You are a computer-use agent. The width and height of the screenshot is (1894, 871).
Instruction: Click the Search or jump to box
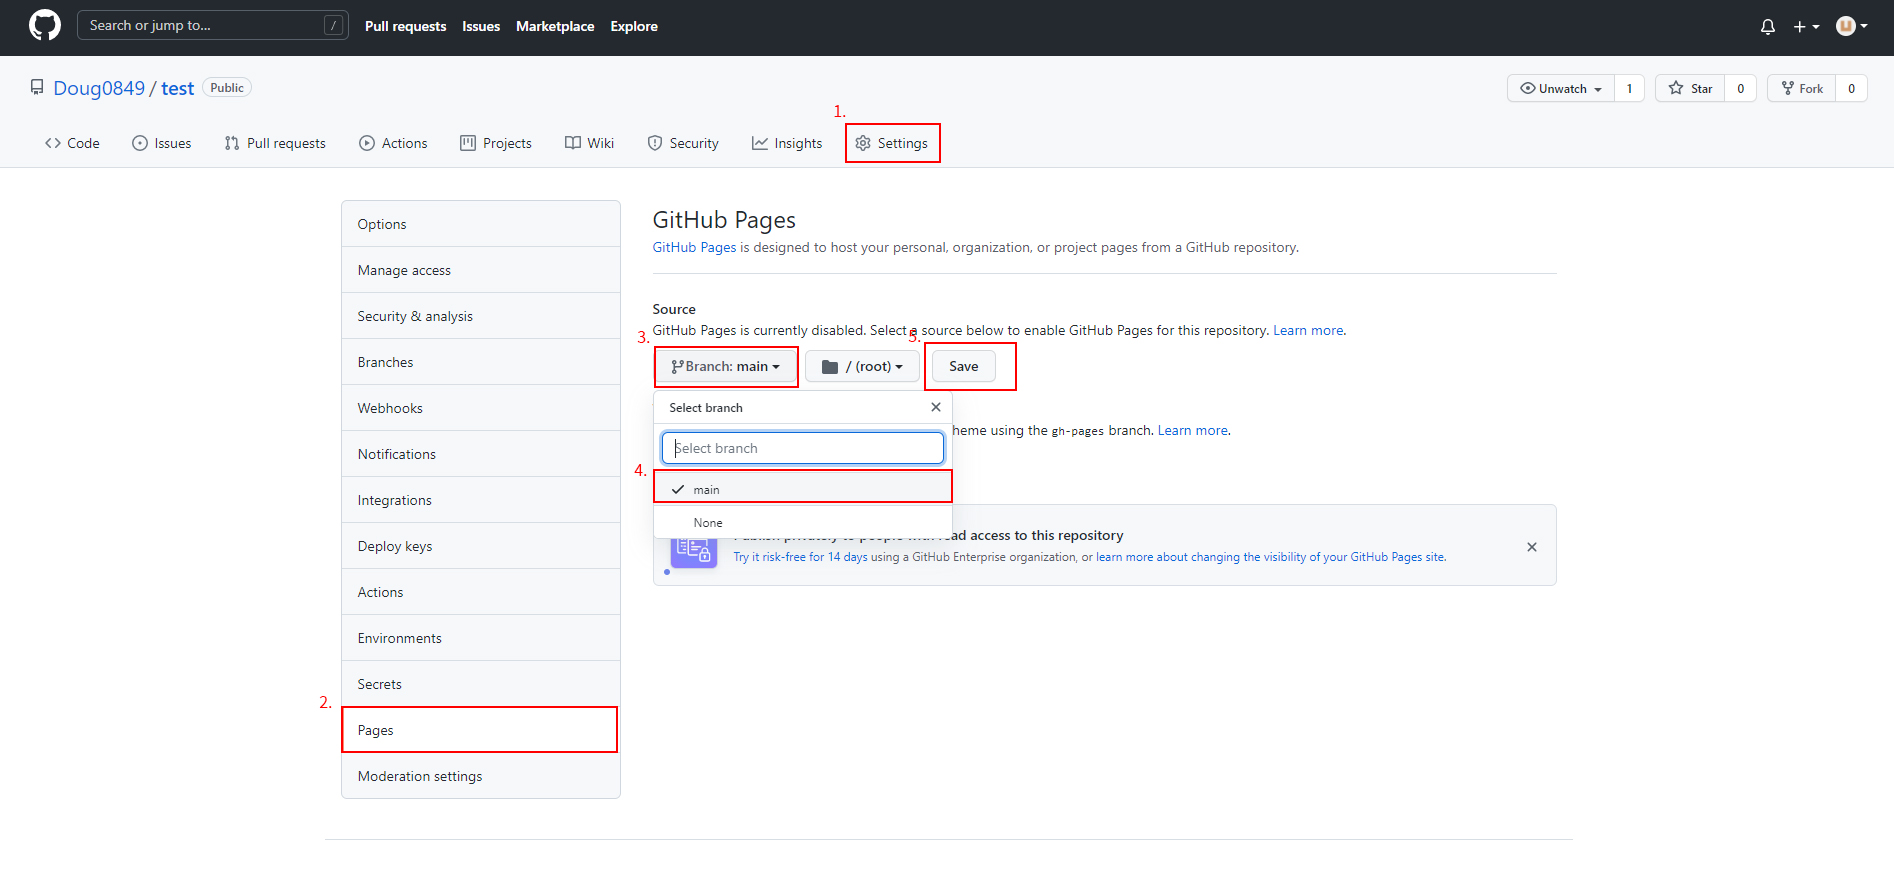(212, 26)
